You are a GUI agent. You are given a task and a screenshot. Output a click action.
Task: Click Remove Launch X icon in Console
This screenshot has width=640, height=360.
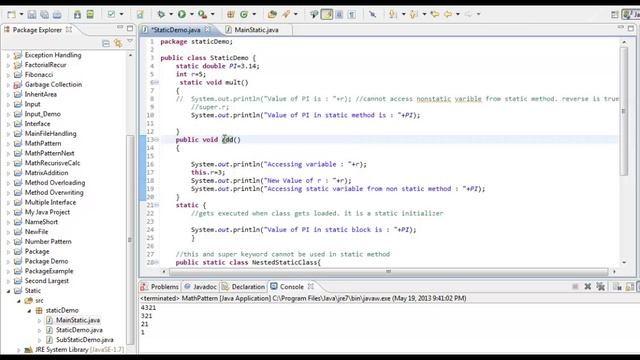[x=588, y=287]
